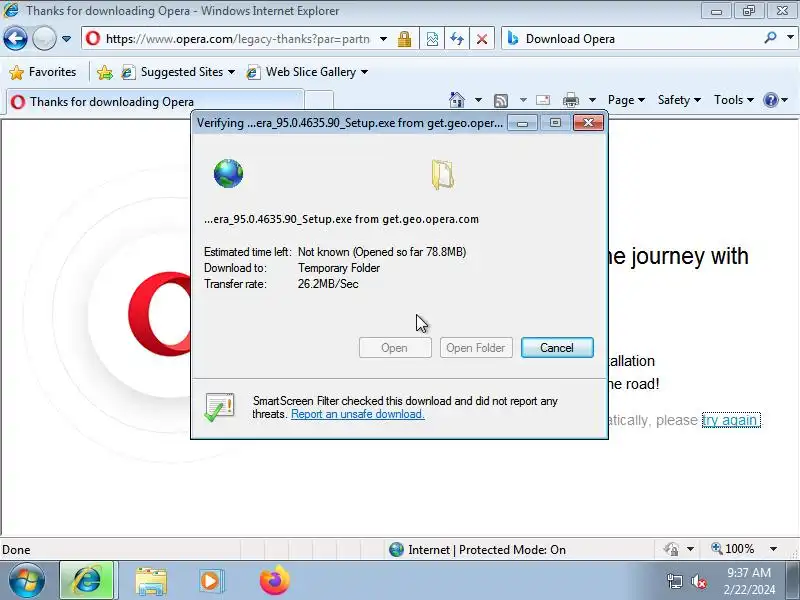Viewport: 800px width, 600px height.
Task: Click the status bar privacy icon
Action: point(671,549)
